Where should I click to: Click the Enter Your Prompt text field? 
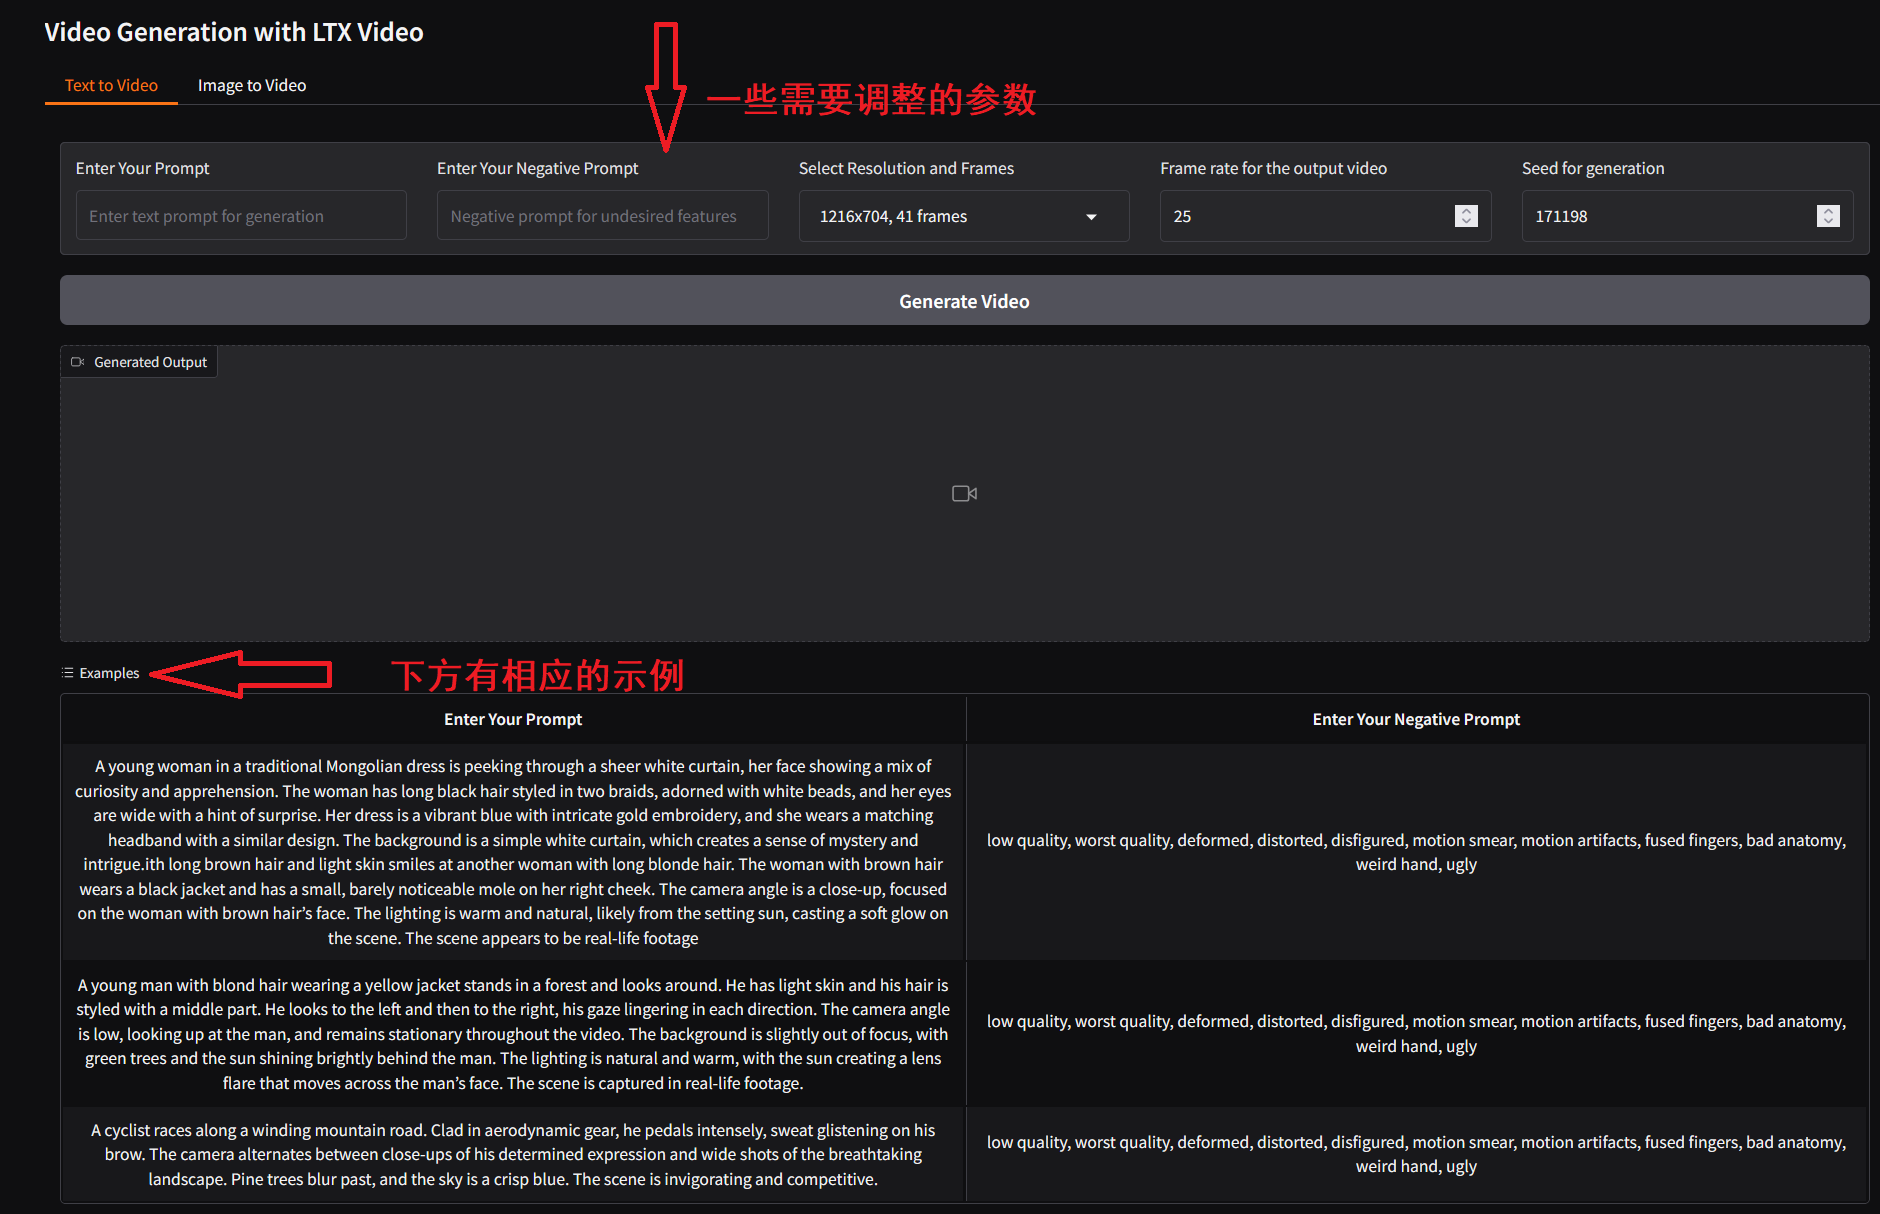(x=241, y=216)
